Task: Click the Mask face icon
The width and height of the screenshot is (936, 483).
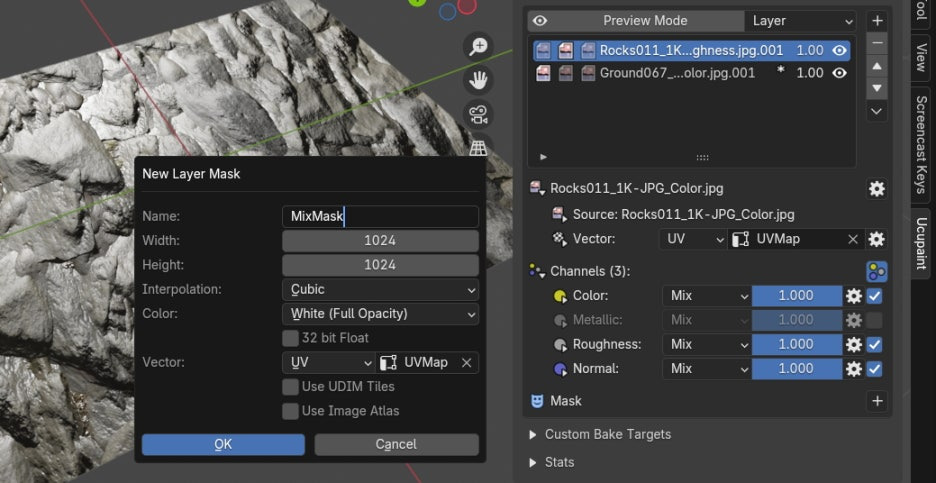Action: [x=537, y=401]
